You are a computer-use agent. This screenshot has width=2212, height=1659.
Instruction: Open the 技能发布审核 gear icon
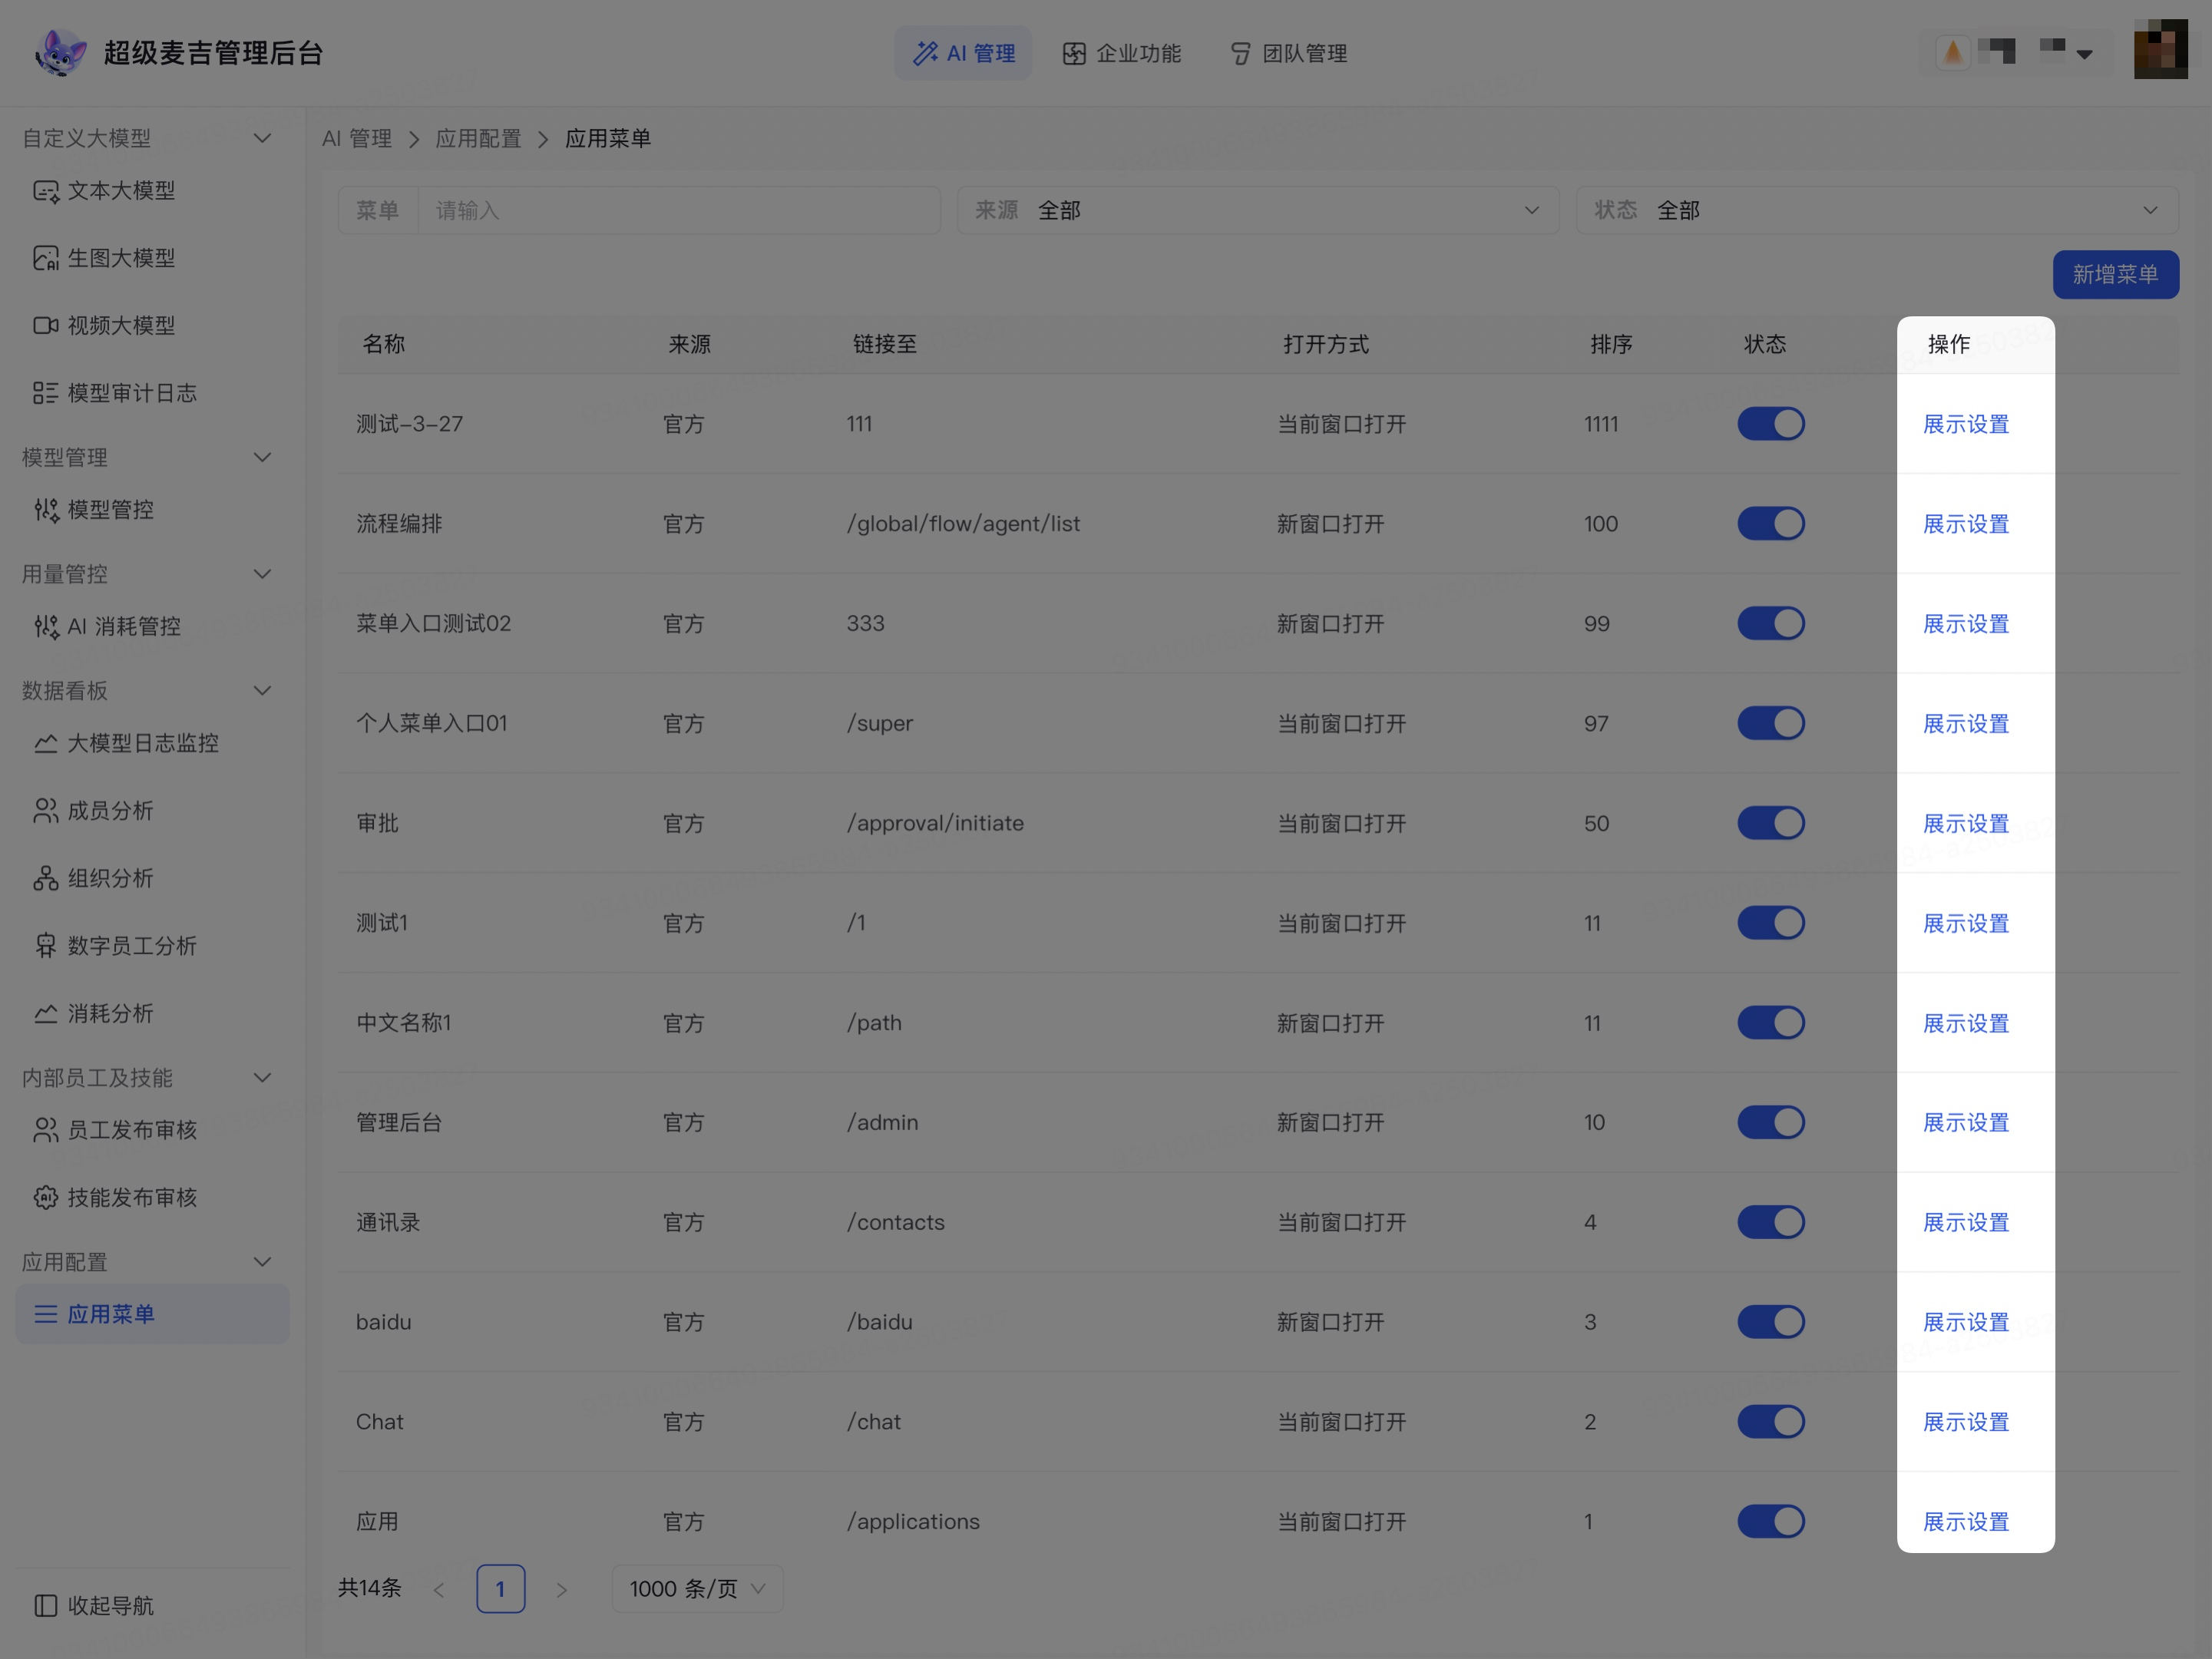click(x=46, y=1197)
